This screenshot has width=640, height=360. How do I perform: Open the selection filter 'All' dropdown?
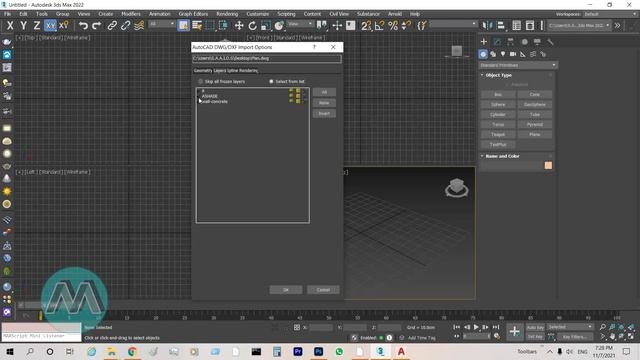pyautogui.click(x=162, y=24)
